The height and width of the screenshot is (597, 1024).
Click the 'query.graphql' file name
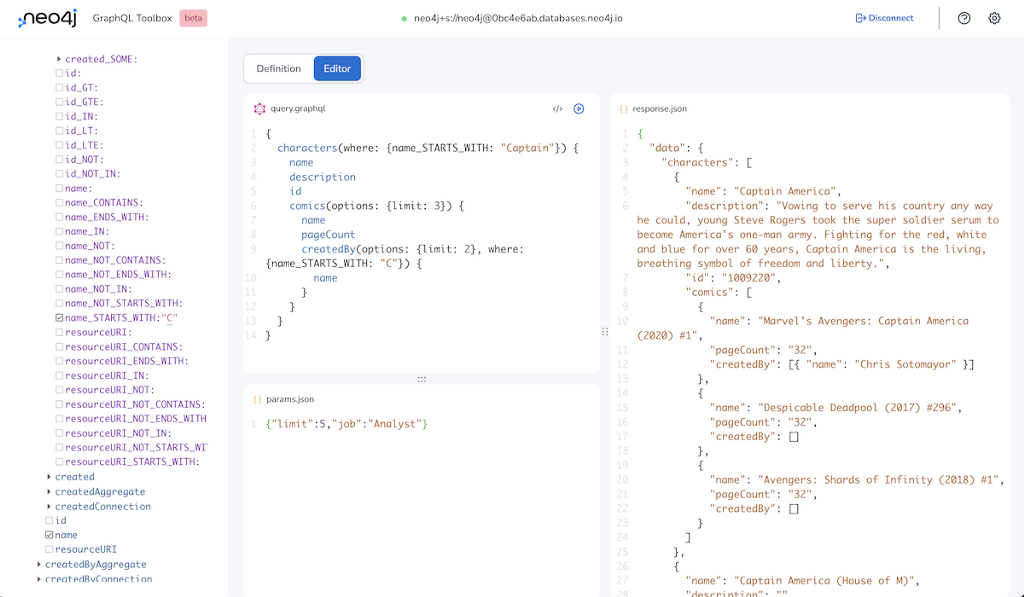coord(298,108)
